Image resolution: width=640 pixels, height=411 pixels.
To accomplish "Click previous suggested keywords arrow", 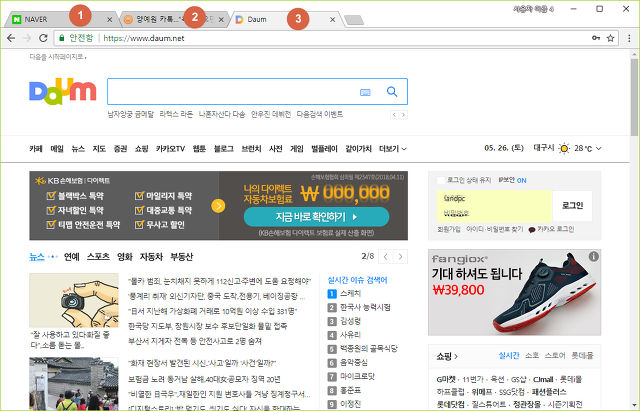I will coord(394,115).
